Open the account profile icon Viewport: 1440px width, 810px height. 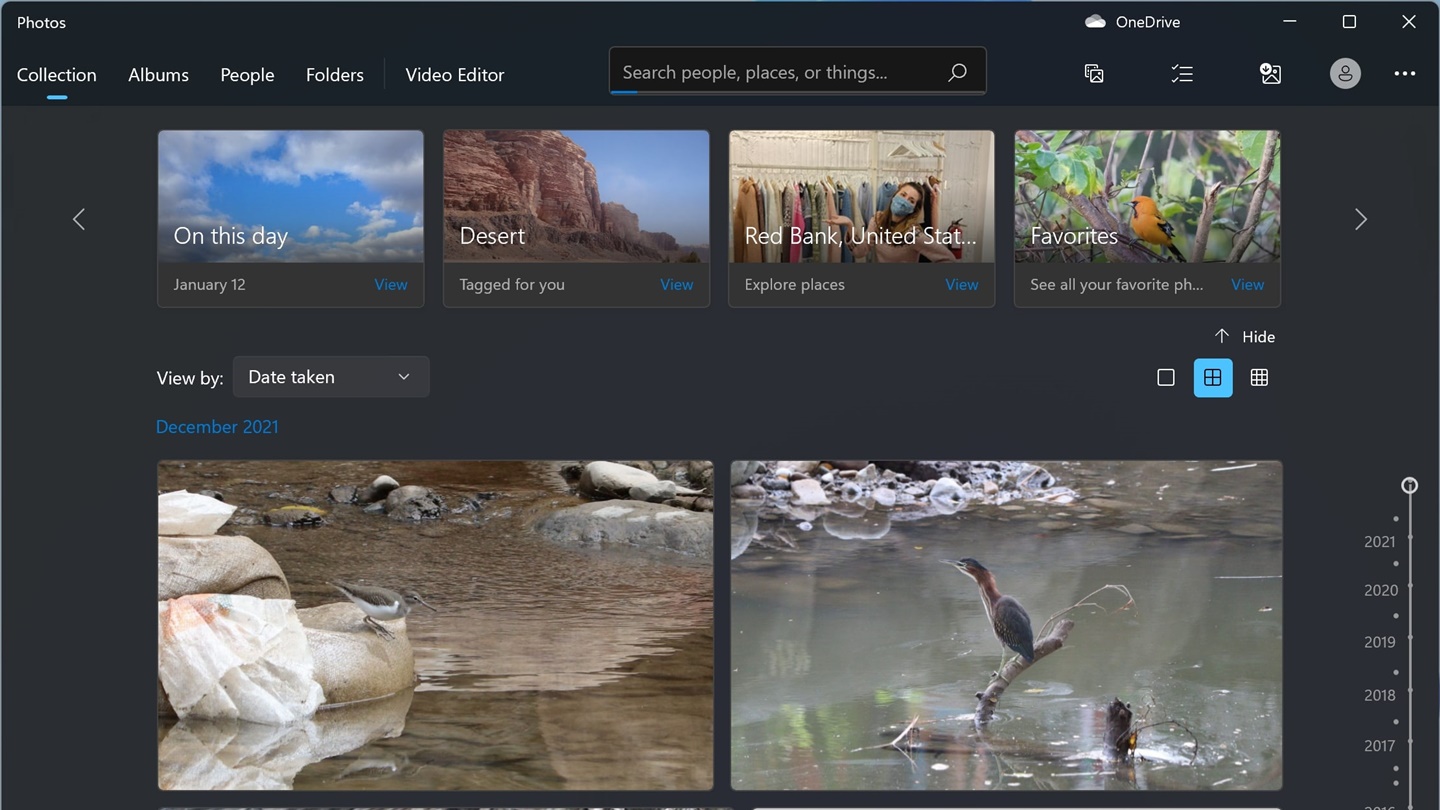pyautogui.click(x=1345, y=73)
